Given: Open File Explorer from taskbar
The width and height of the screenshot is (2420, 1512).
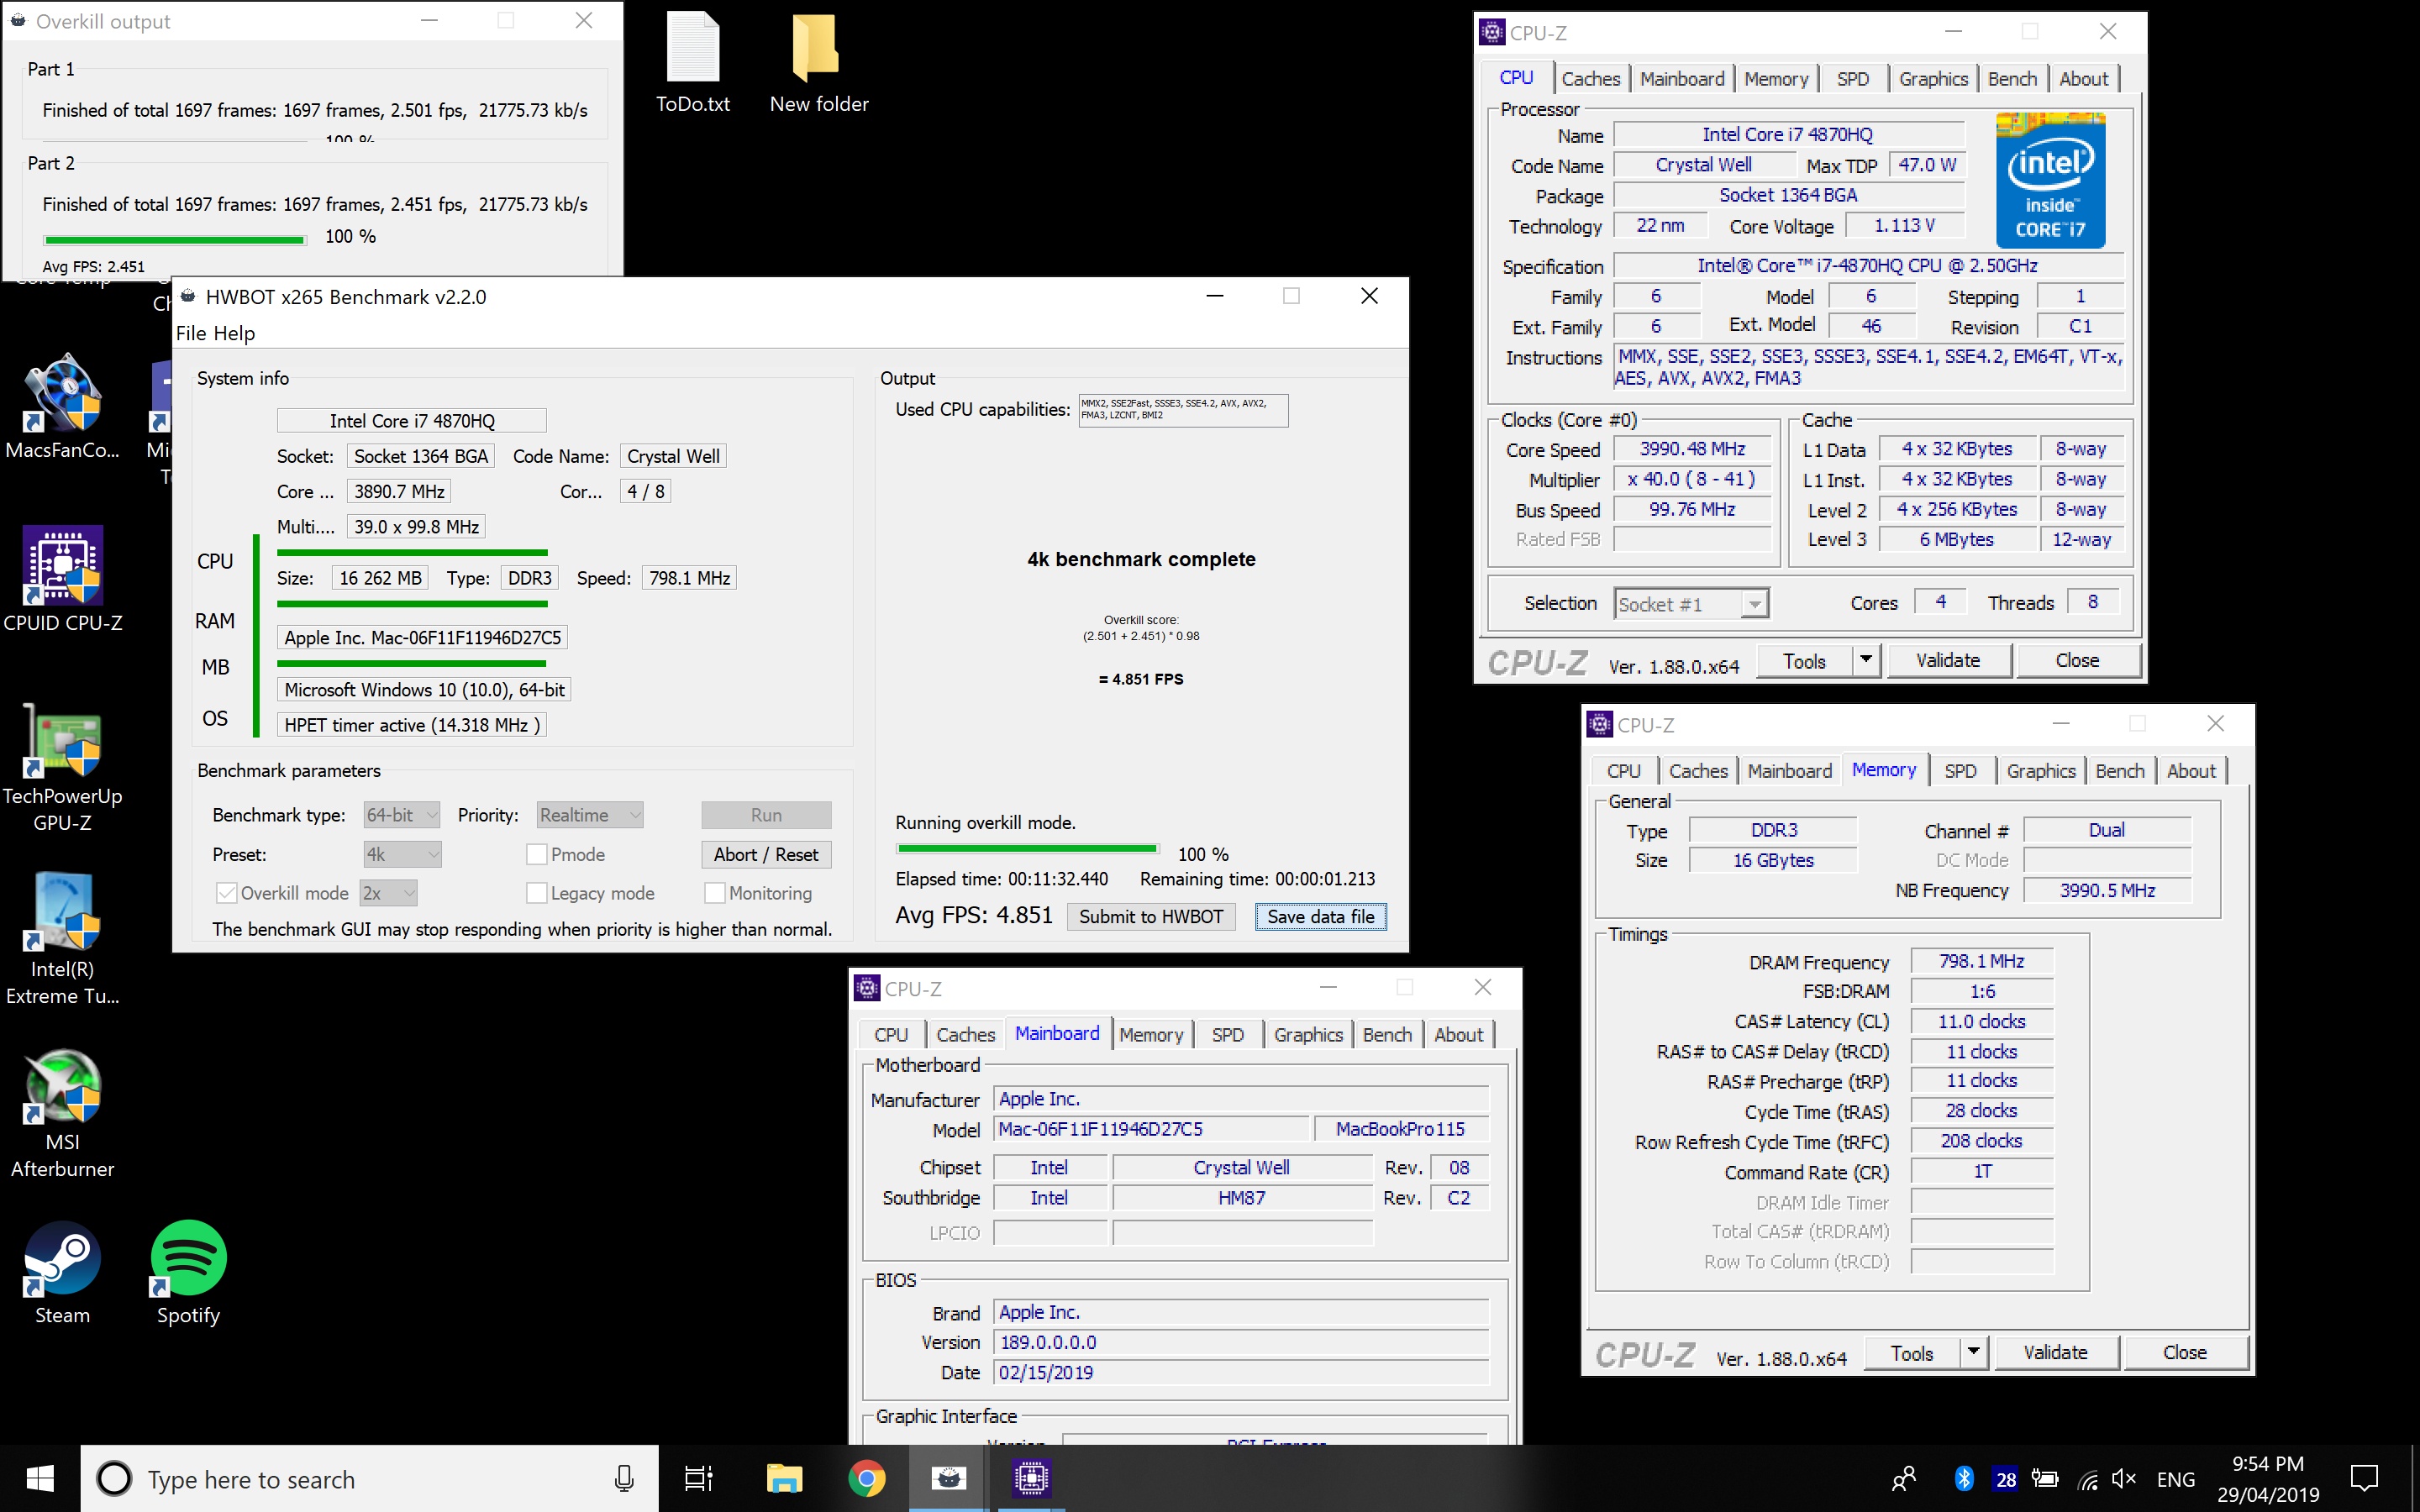Looking at the screenshot, I should click(784, 1478).
